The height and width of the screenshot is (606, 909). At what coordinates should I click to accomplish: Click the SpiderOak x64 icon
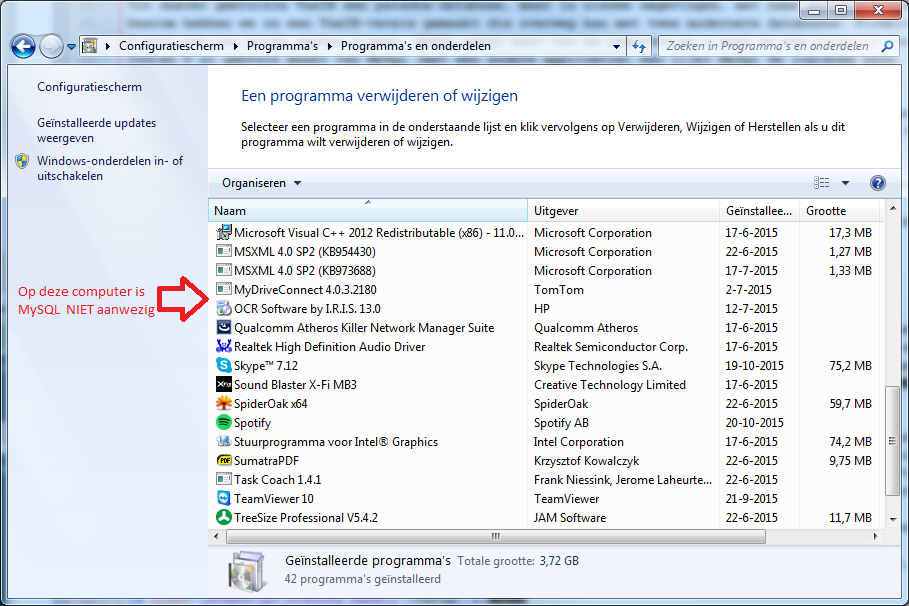(x=224, y=404)
